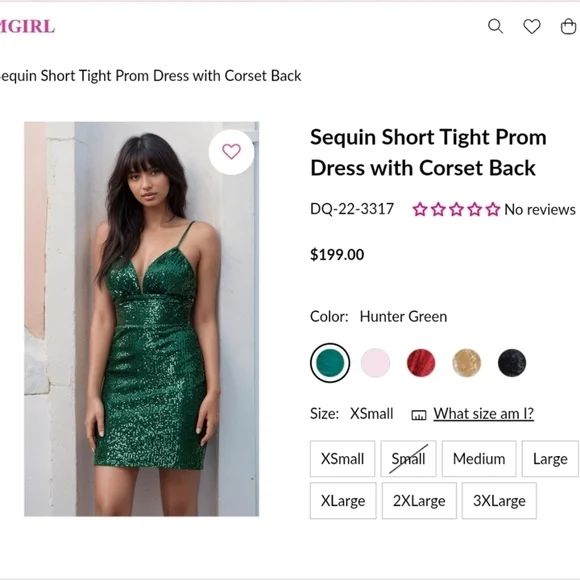Click the size chart ruler icon

pyautogui.click(x=419, y=415)
